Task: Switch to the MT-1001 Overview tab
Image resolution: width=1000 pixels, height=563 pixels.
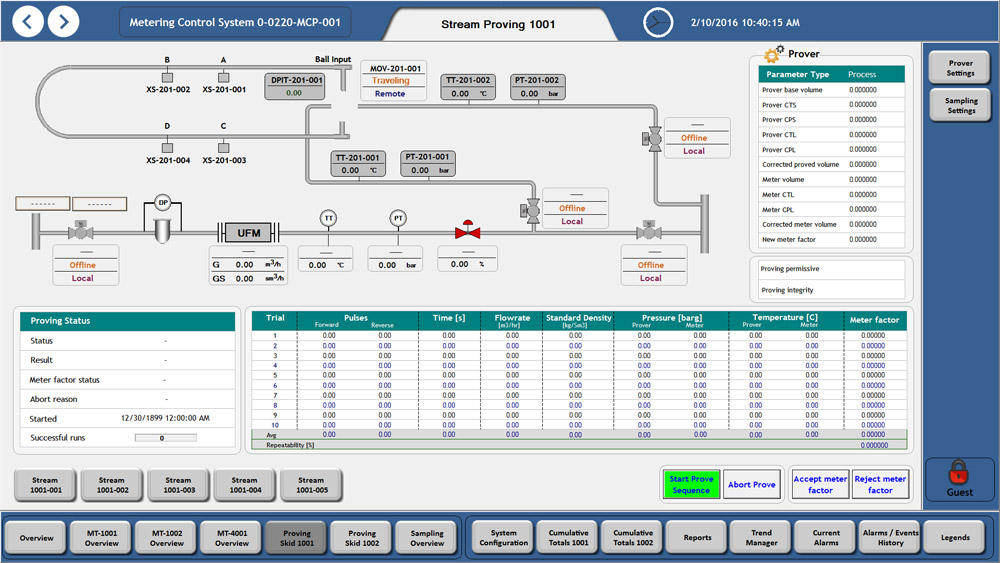Action: click(102, 537)
